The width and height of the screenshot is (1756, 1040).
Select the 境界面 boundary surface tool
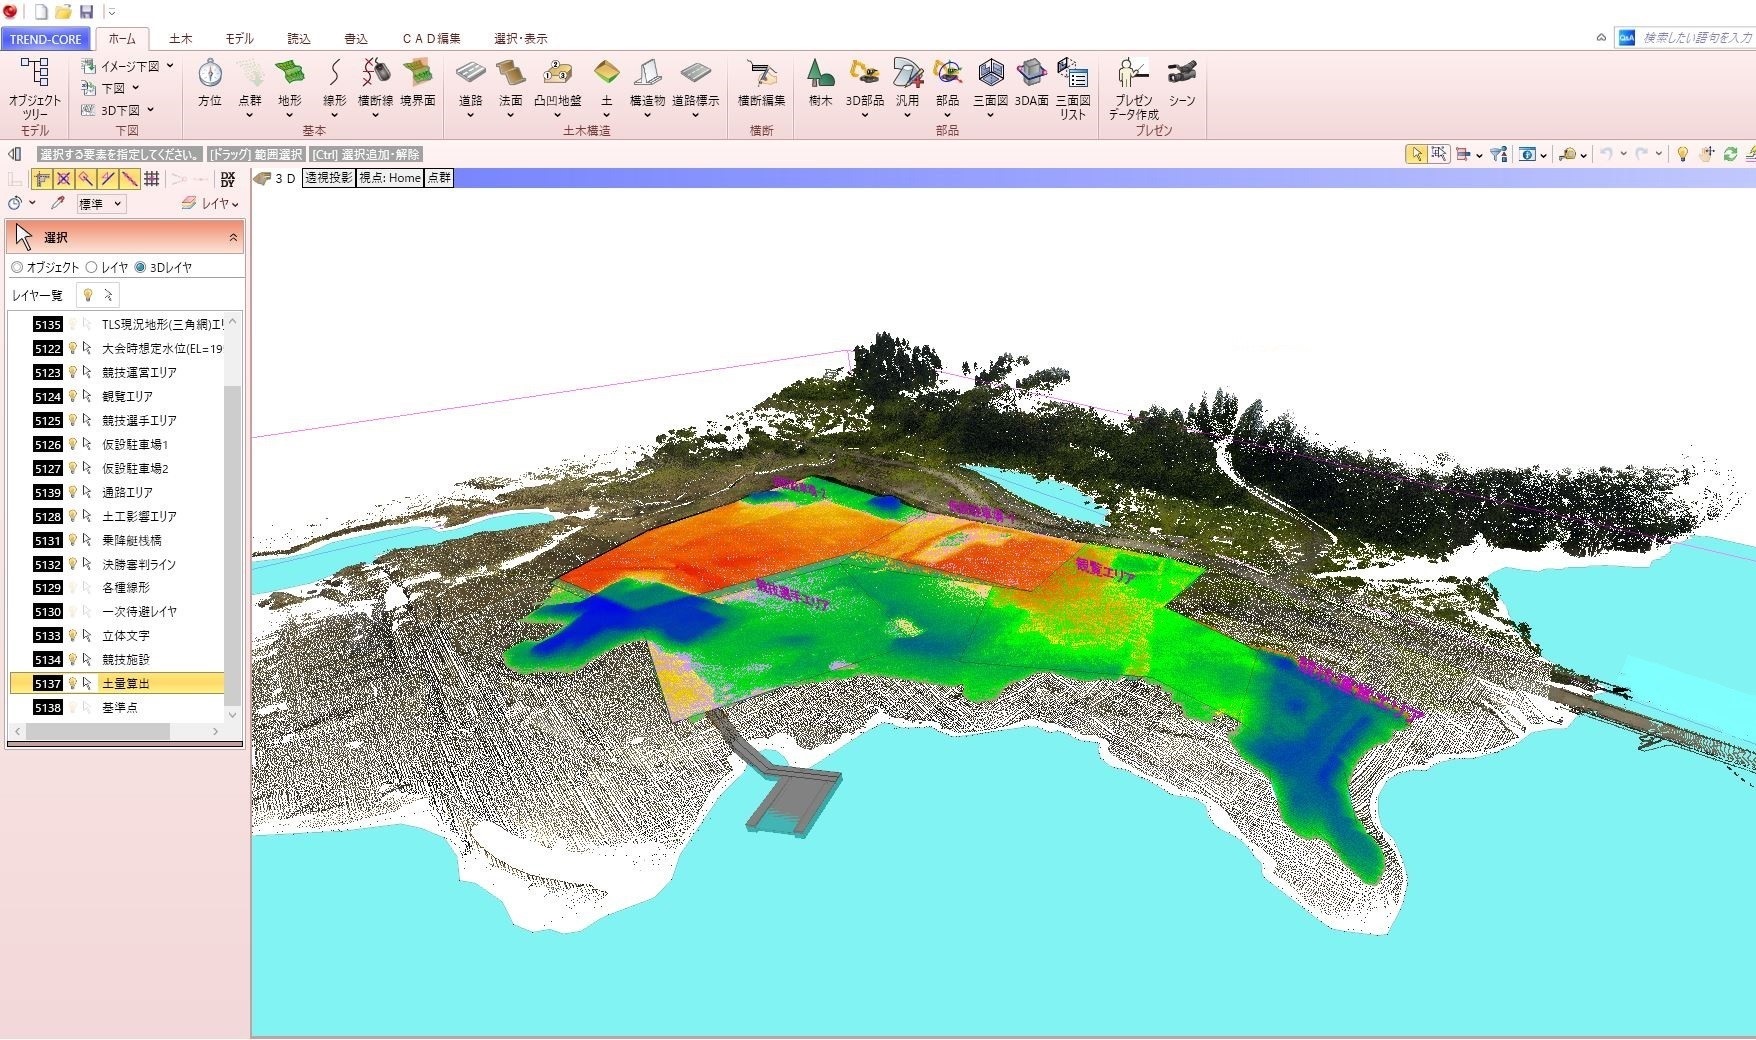pyautogui.click(x=417, y=74)
